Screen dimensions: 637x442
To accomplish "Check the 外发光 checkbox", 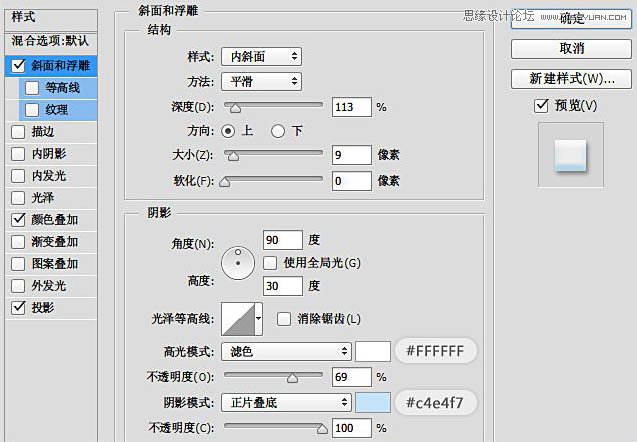I will 18,286.
